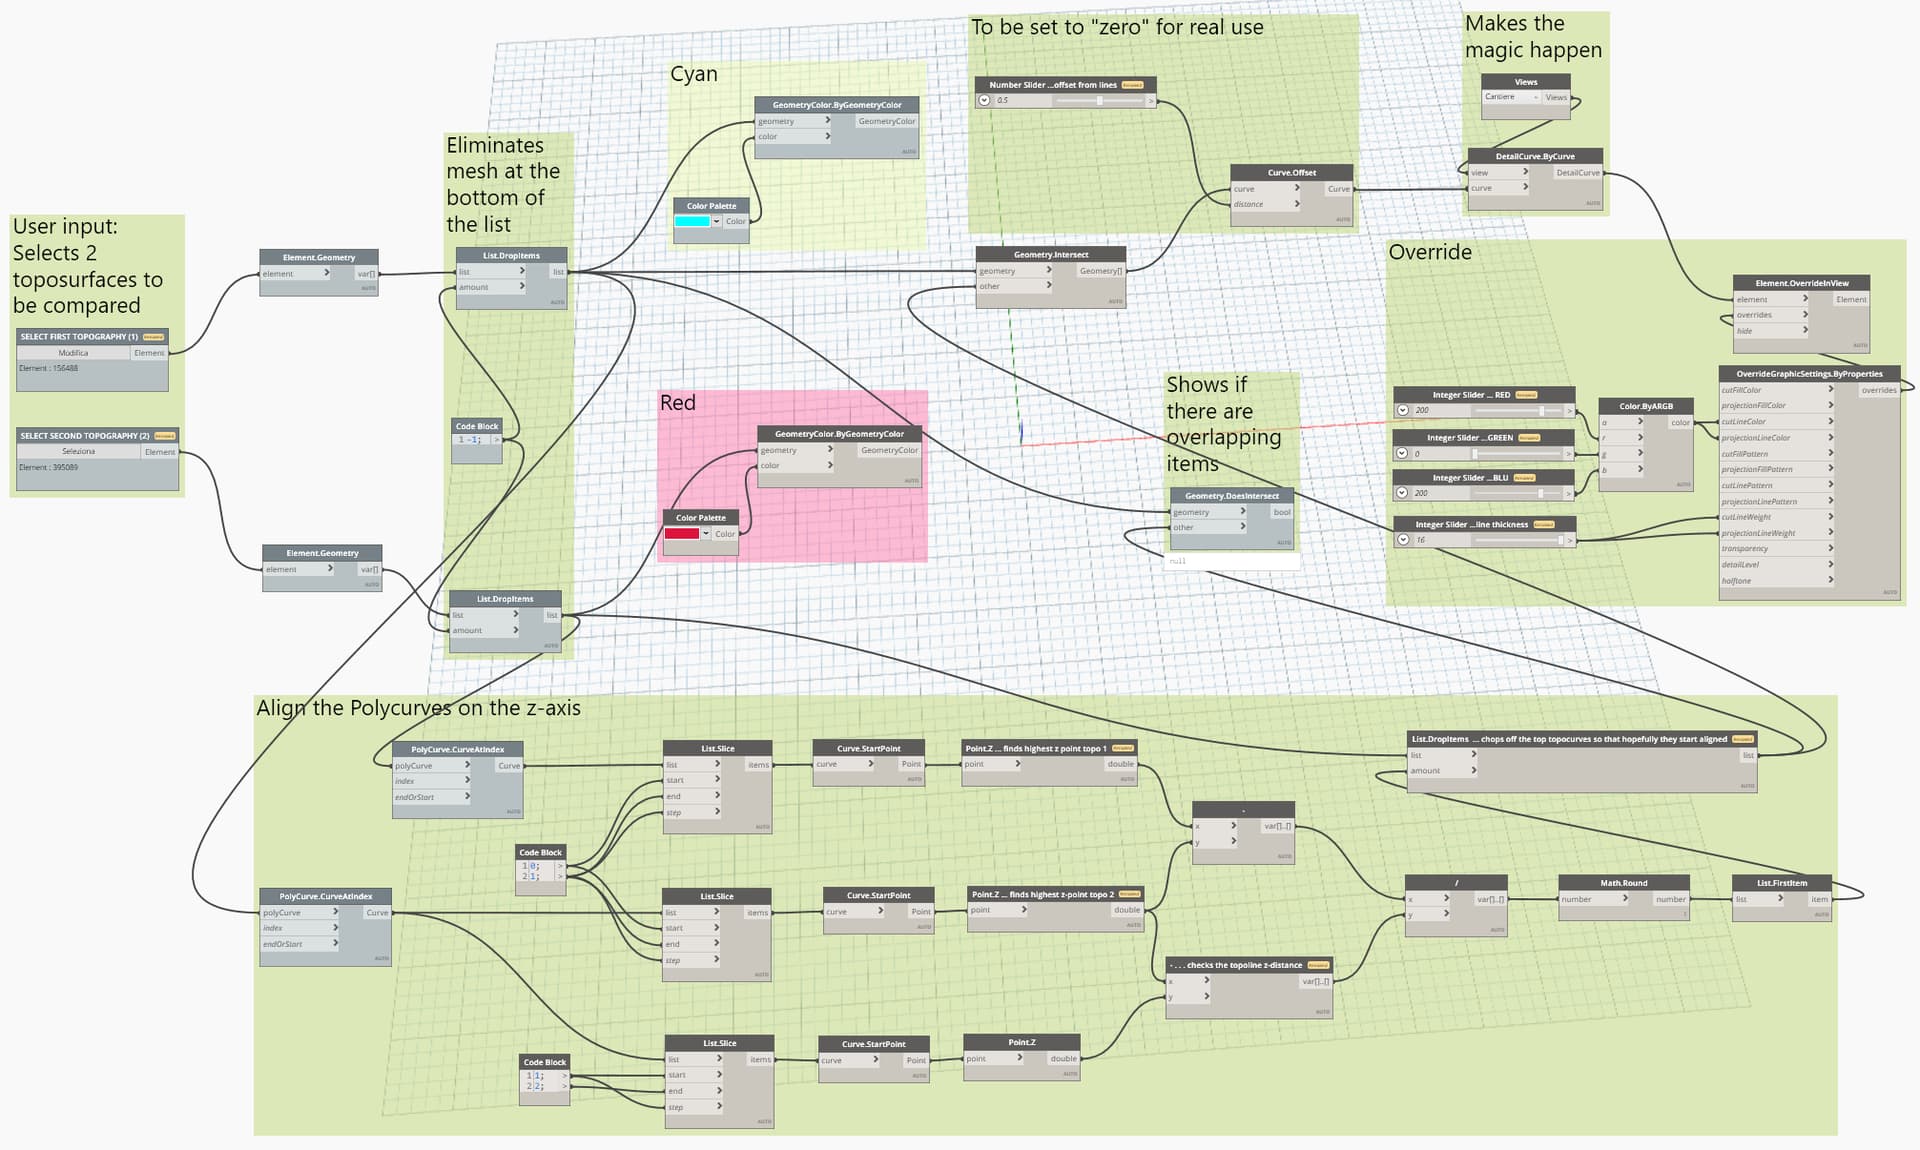Click renamed badge on SELECT SECOND TOPOGRAPHY node

pos(164,436)
